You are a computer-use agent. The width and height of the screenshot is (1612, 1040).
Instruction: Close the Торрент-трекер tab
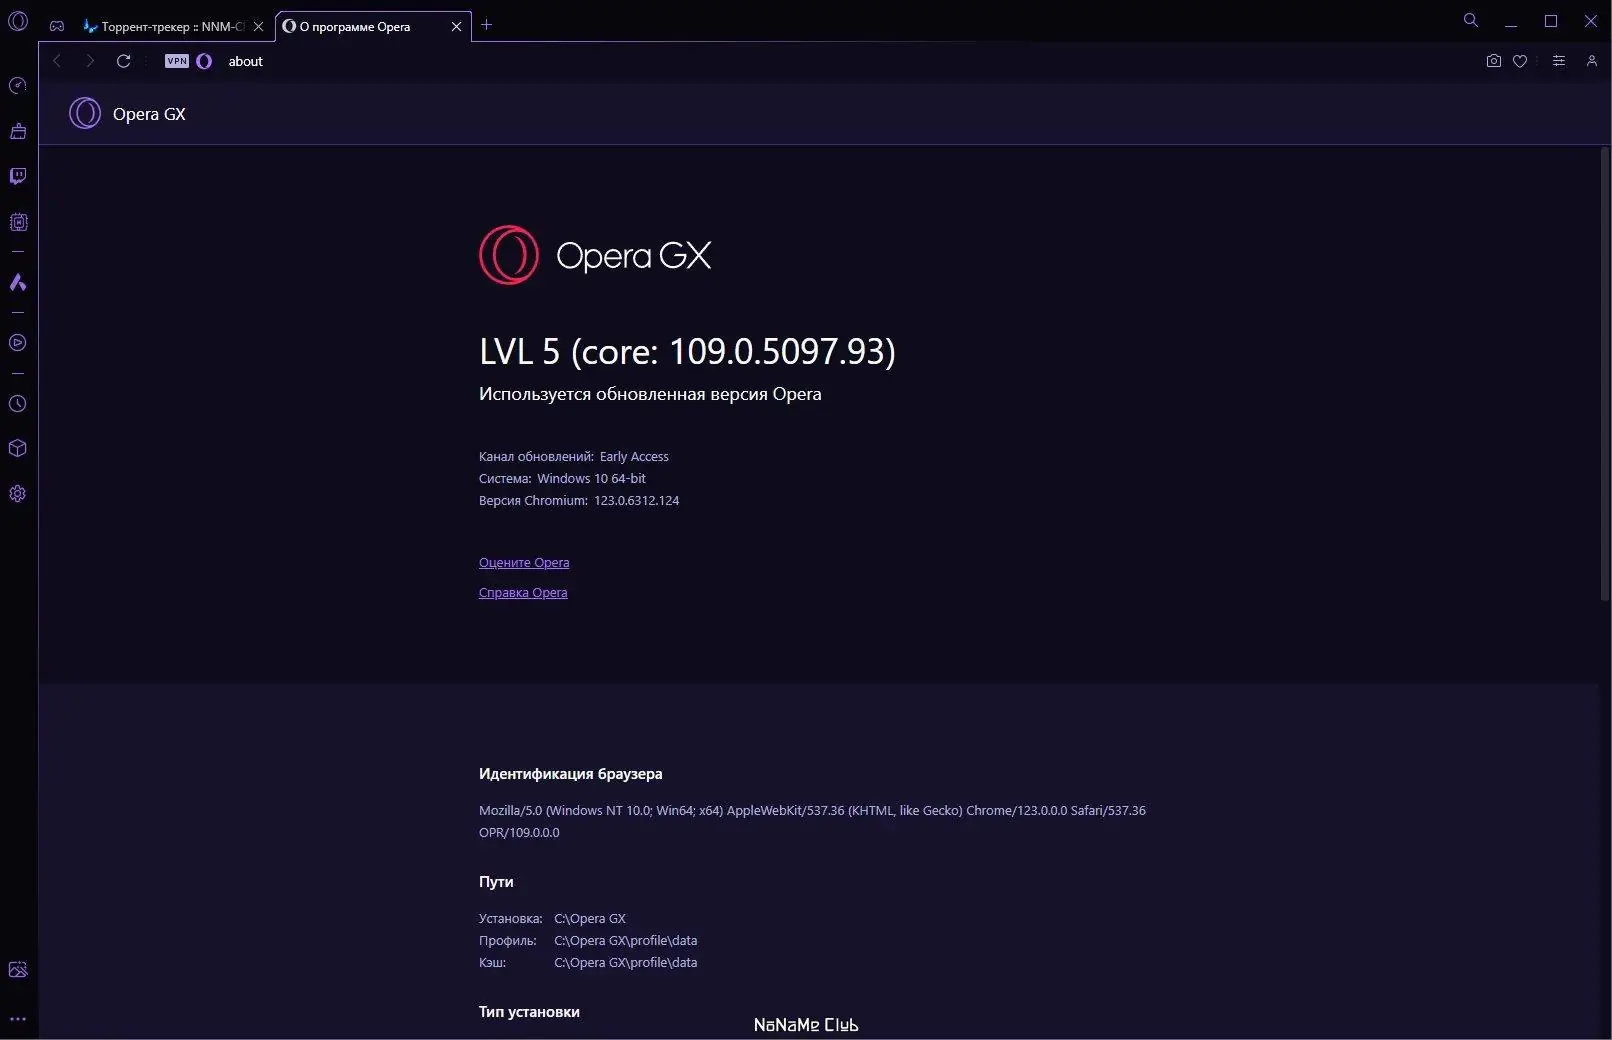[x=258, y=27]
